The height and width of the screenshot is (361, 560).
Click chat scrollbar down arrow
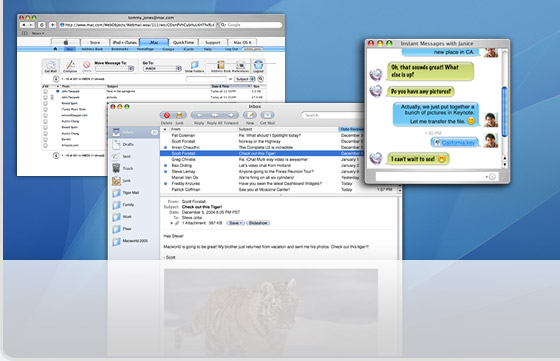504,165
